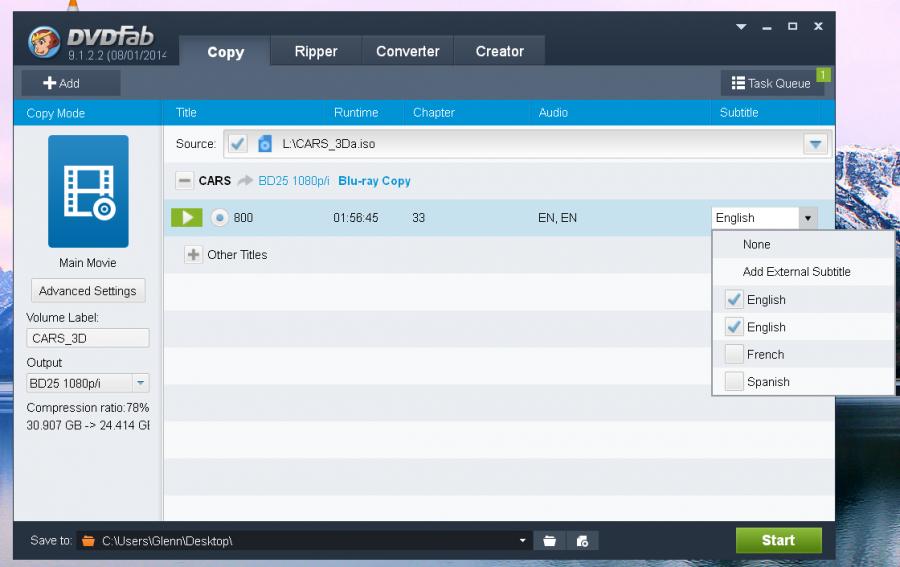Open the Task Queue

(770, 83)
